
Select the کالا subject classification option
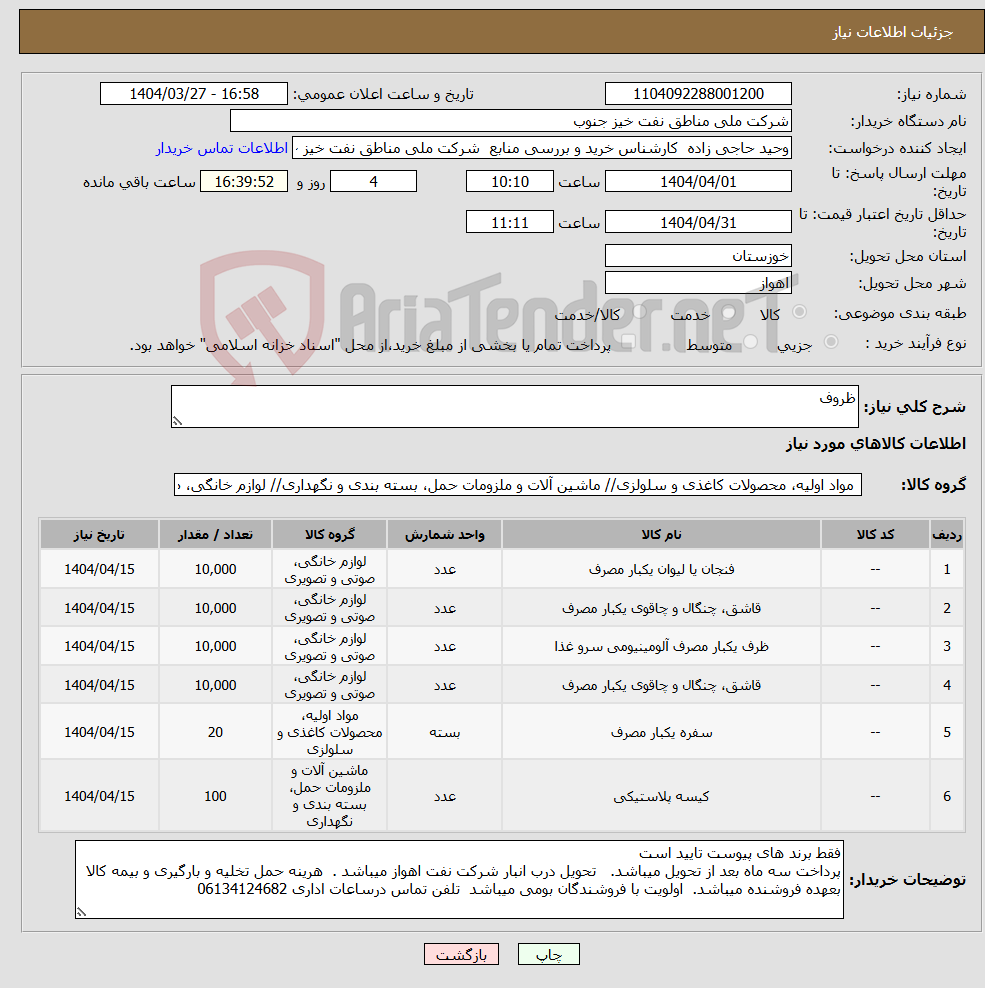[799, 311]
